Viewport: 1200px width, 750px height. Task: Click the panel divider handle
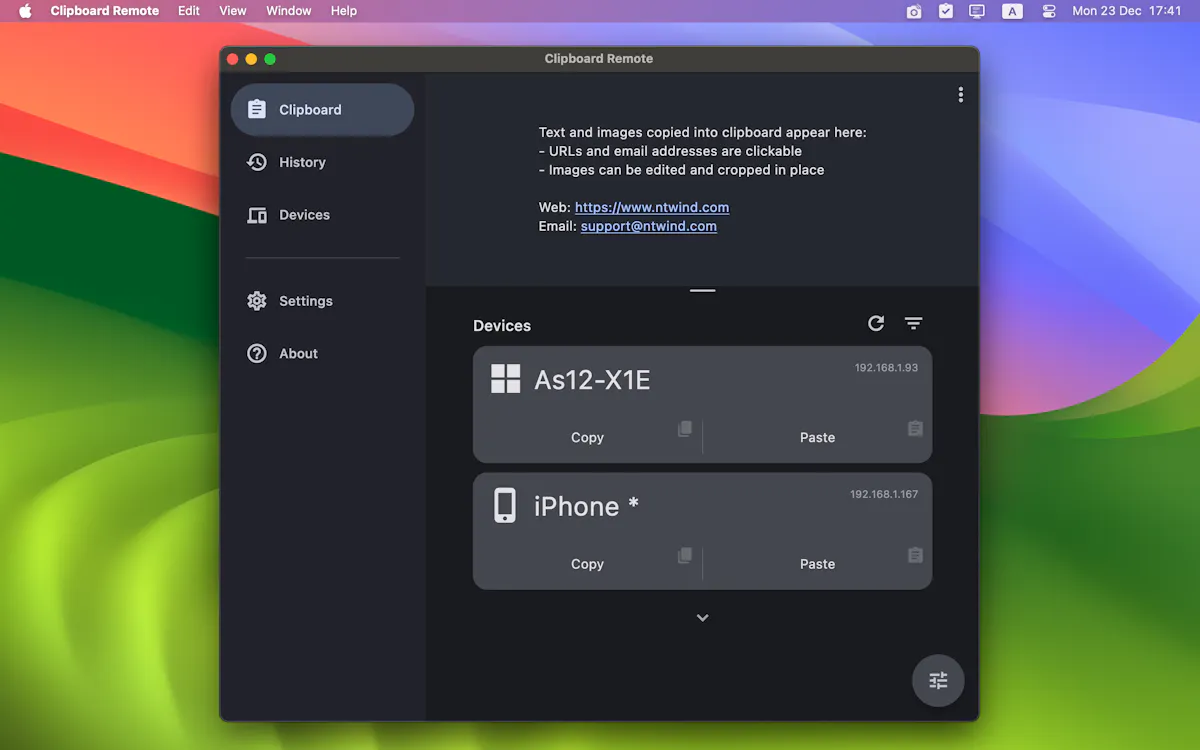[703, 290]
